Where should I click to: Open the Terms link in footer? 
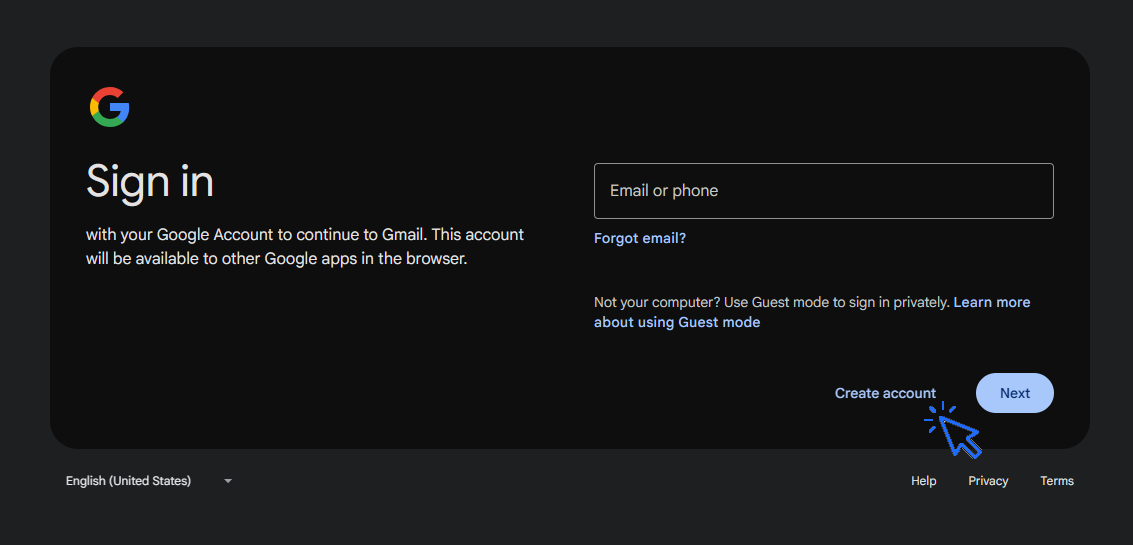[1056, 481]
